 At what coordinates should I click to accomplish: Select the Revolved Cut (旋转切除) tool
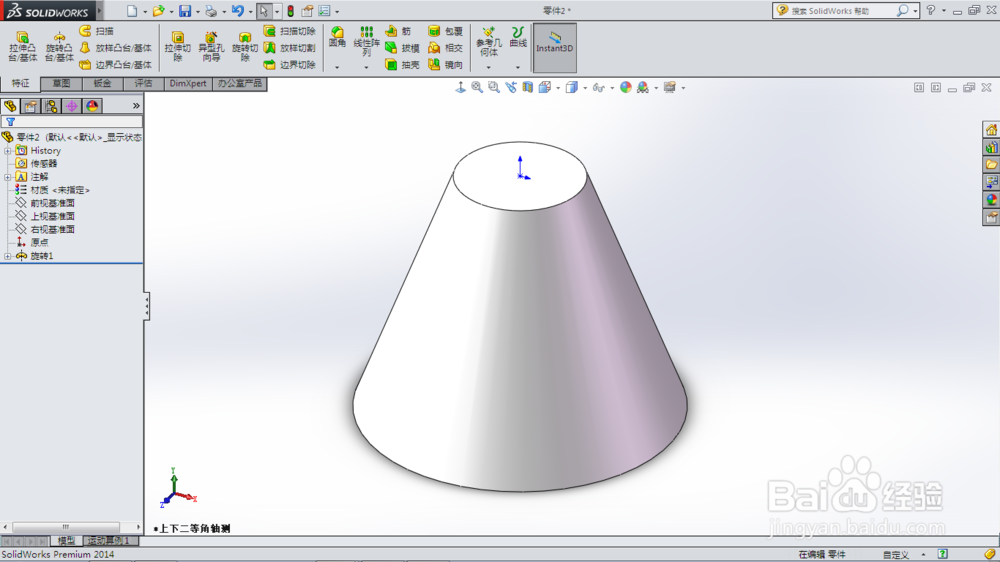(244, 47)
